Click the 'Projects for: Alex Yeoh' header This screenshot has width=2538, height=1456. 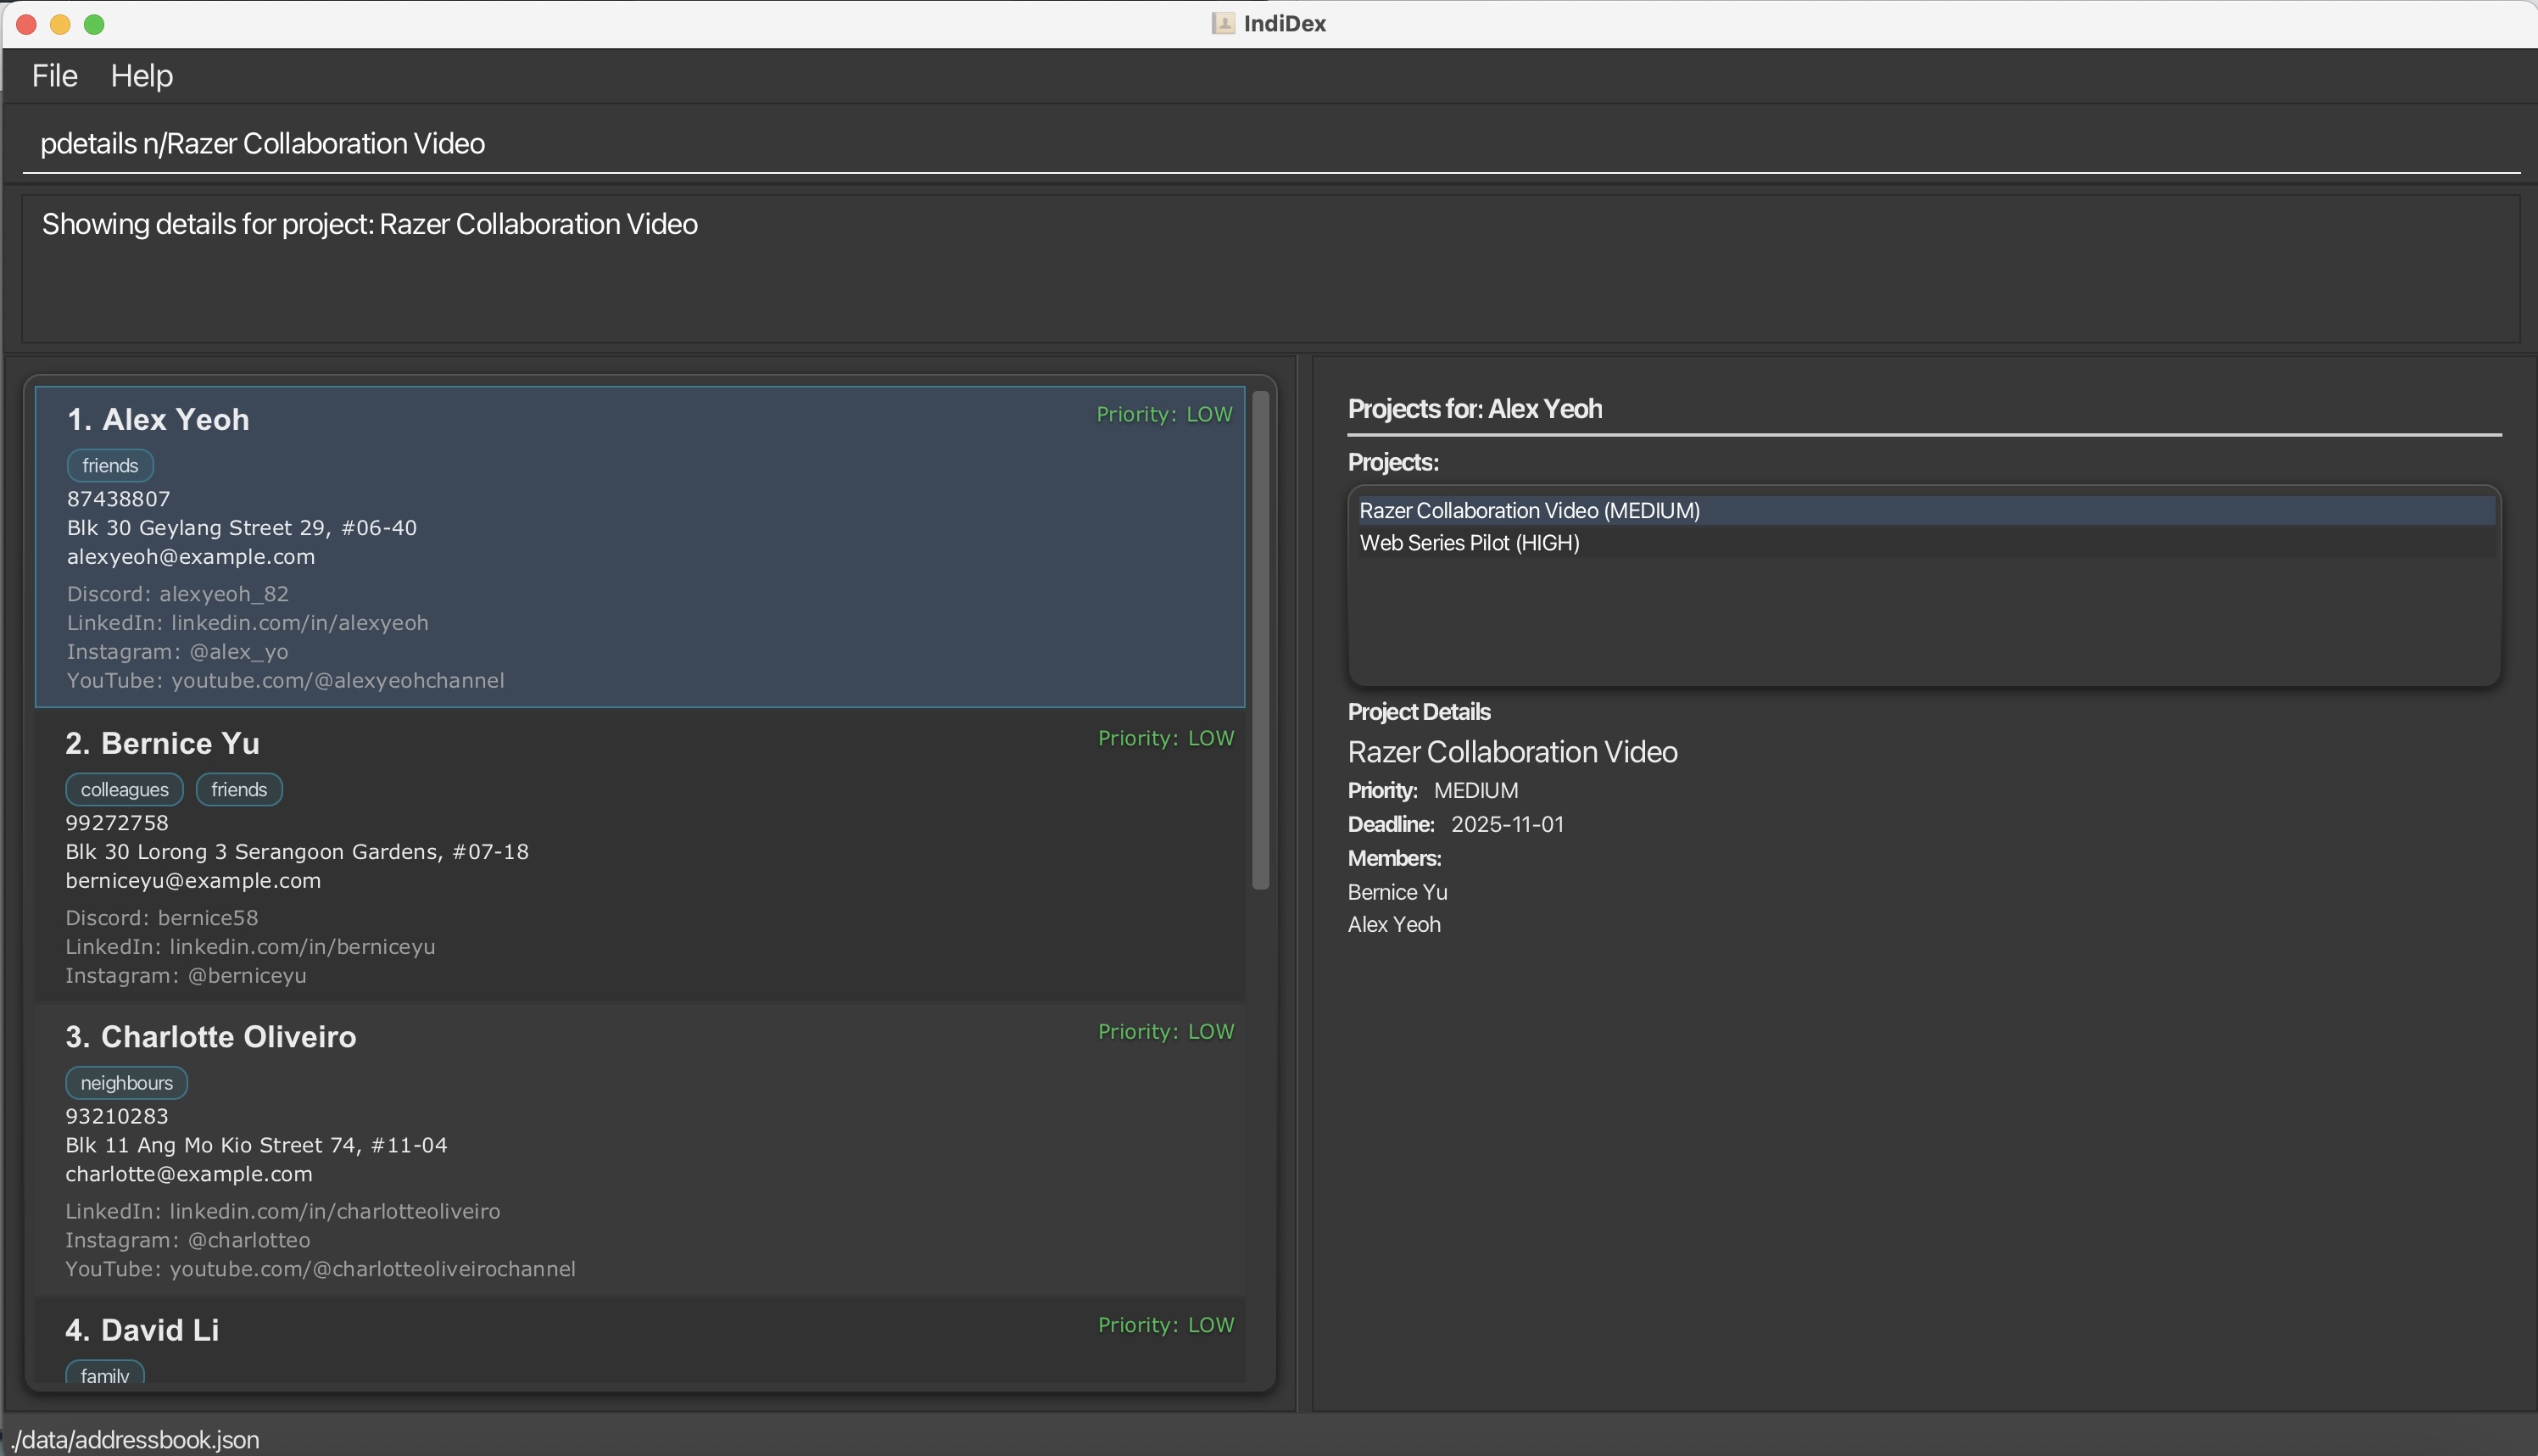click(x=1474, y=409)
